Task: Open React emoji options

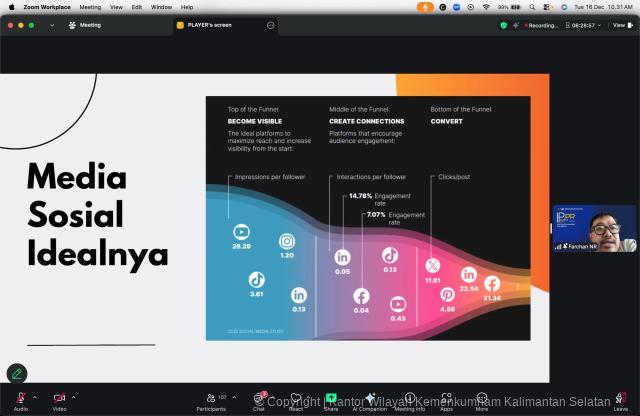Action: (x=296, y=398)
